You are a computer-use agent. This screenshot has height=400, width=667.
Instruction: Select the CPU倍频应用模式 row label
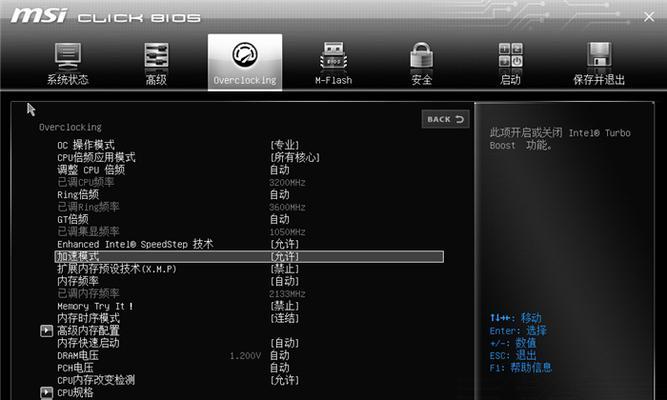(x=96, y=157)
